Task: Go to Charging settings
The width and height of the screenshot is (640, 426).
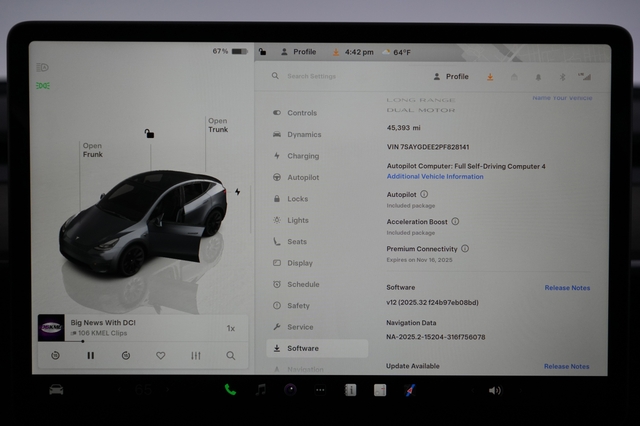Action: click(296, 156)
